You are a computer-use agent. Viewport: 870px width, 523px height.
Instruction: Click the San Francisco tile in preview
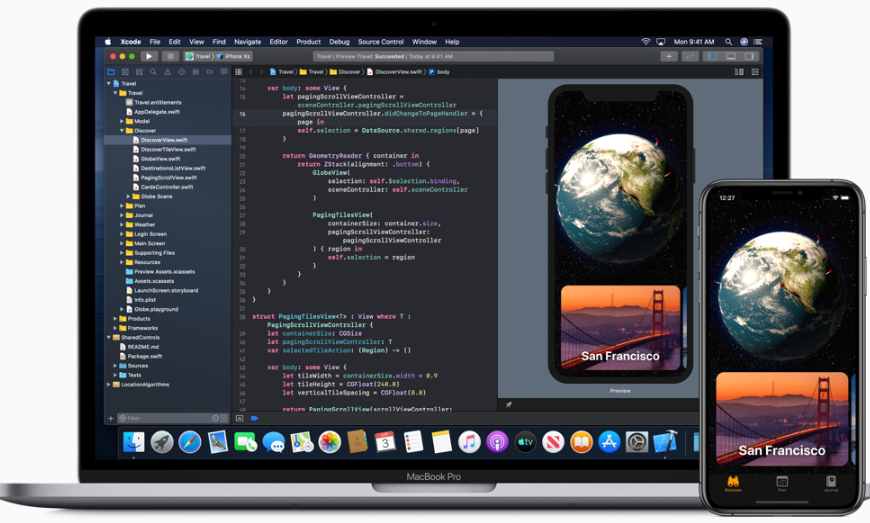[620, 327]
